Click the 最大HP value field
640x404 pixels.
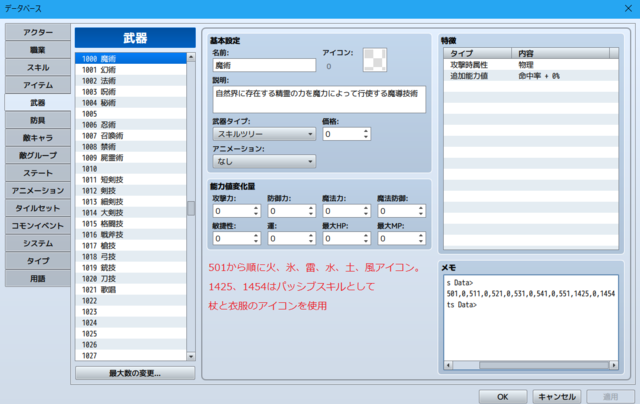pos(346,238)
